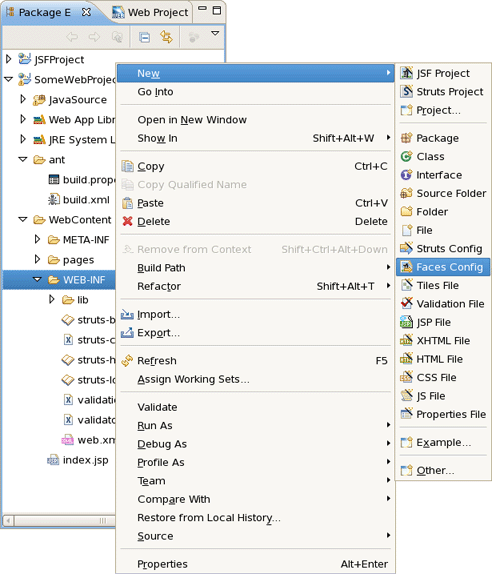Select index.jsp in the tree

(78, 460)
